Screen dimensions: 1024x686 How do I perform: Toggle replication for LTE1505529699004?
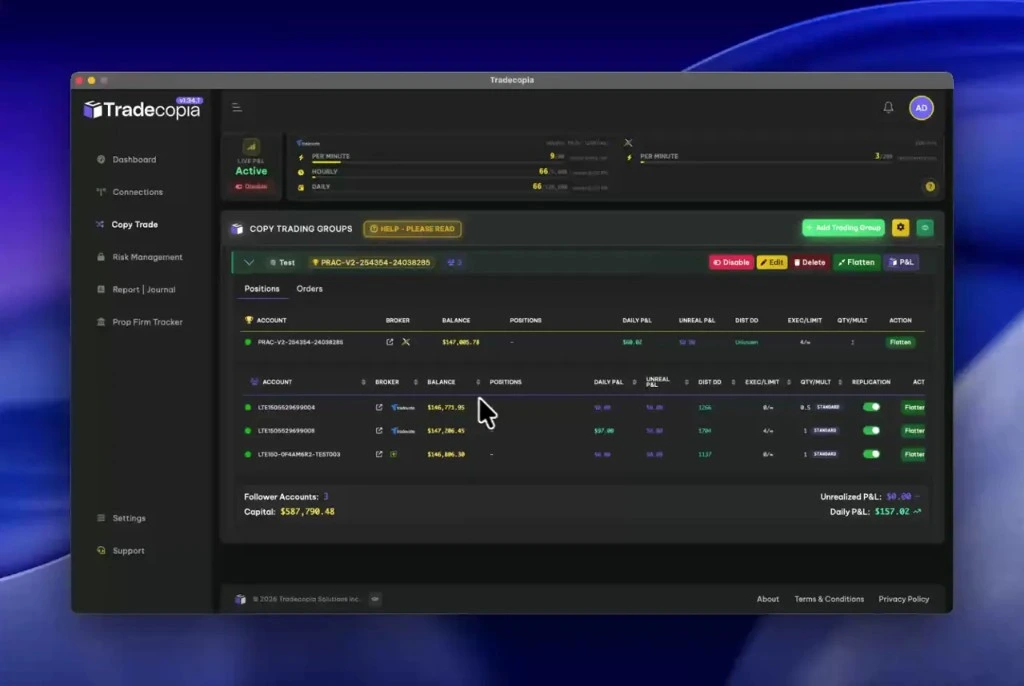tap(871, 407)
